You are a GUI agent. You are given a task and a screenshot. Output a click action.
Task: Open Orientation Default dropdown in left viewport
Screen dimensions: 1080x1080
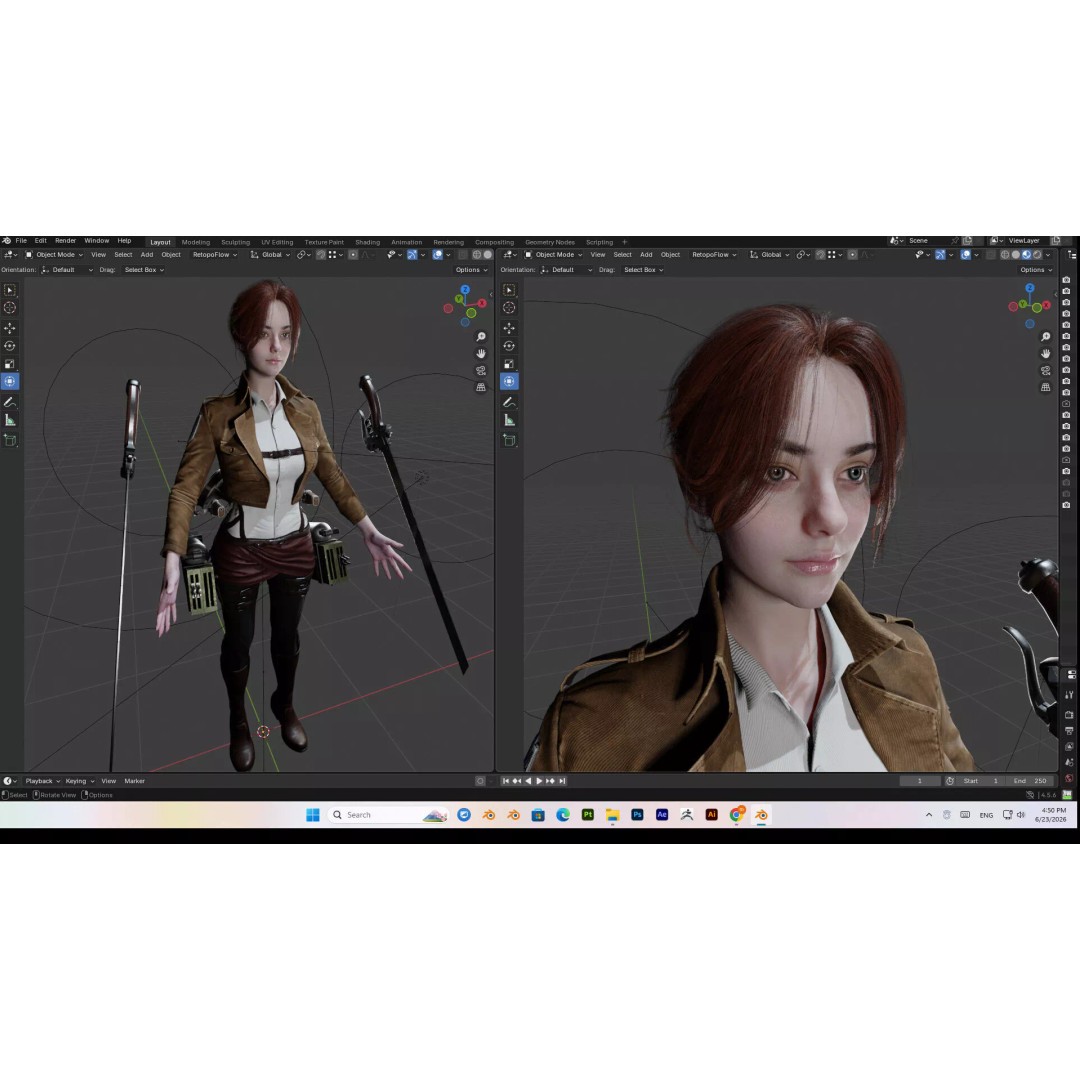[67, 270]
